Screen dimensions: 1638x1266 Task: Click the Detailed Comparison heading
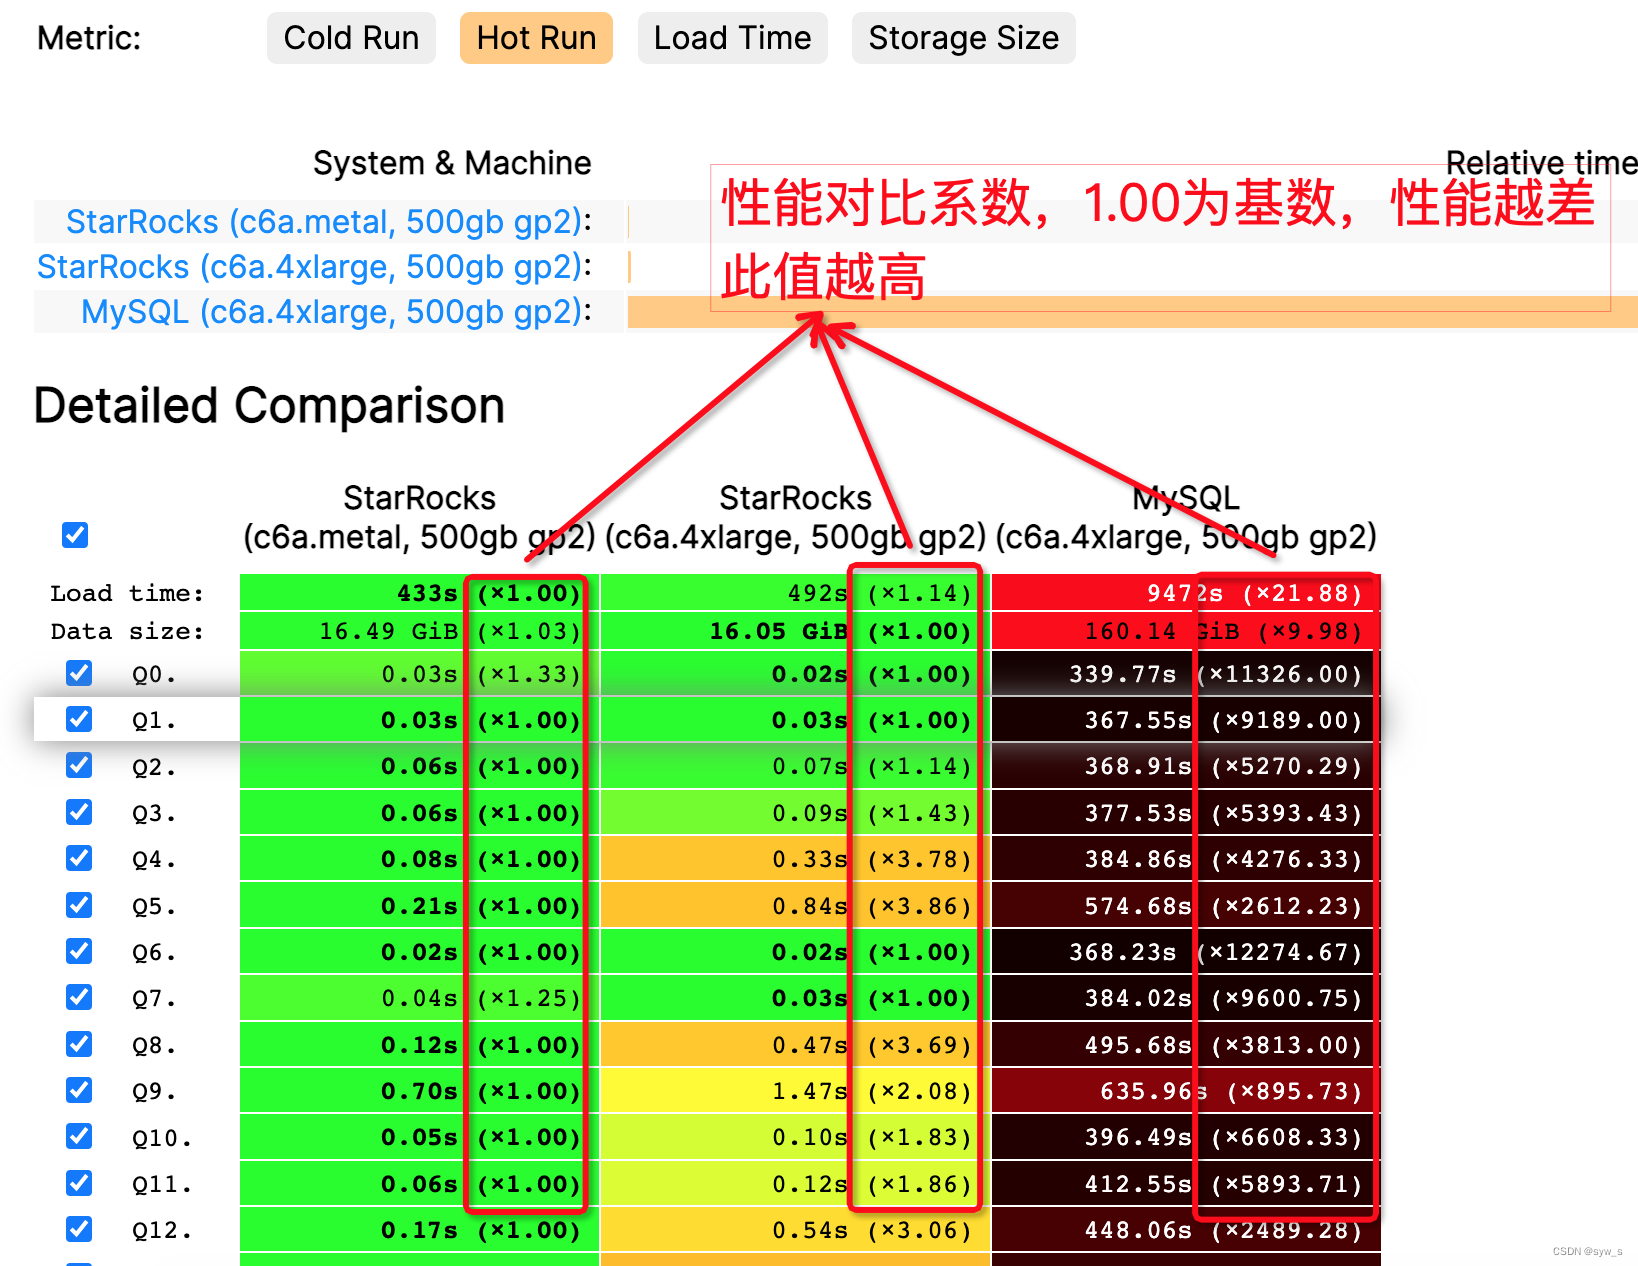pyautogui.click(x=269, y=406)
